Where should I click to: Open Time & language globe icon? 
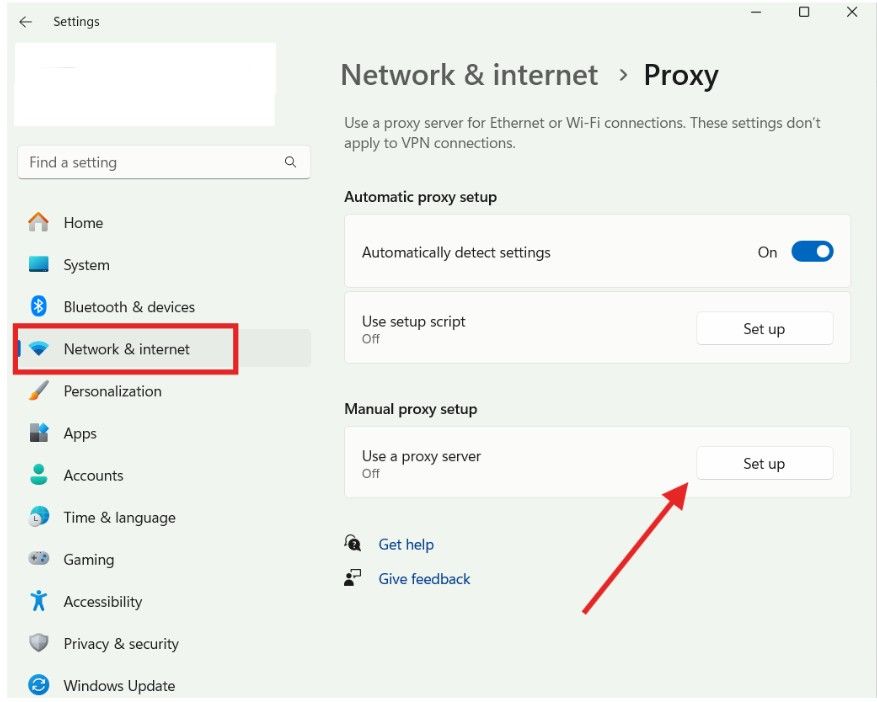click(38, 517)
